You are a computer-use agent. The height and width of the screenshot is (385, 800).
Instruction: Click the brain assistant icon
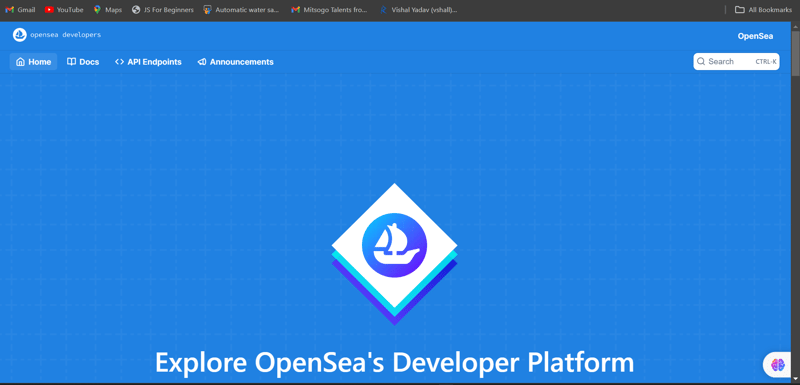[777, 364]
